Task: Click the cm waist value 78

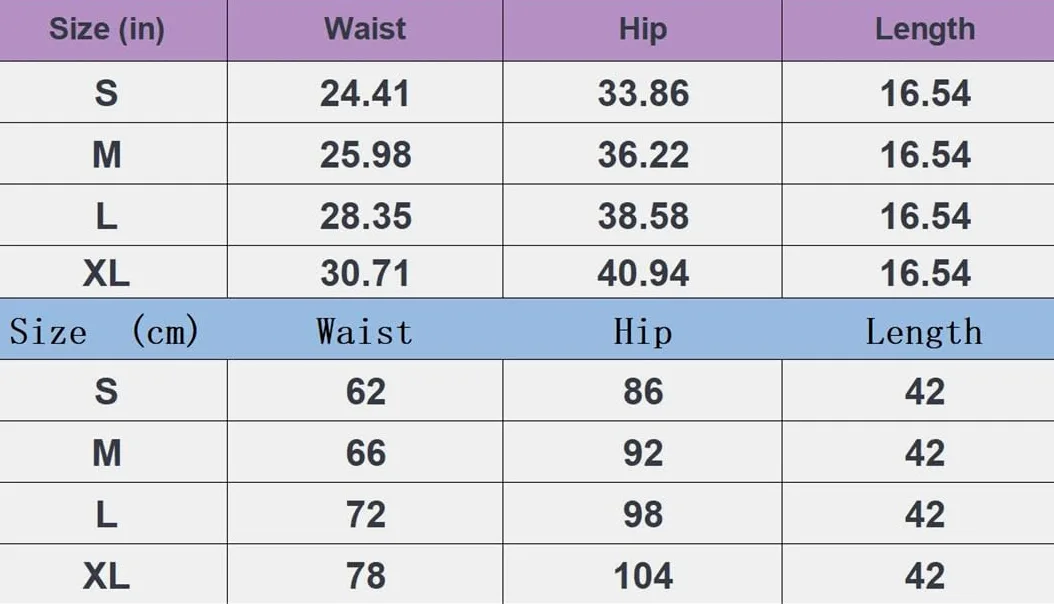Action: (x=366, y=576)
